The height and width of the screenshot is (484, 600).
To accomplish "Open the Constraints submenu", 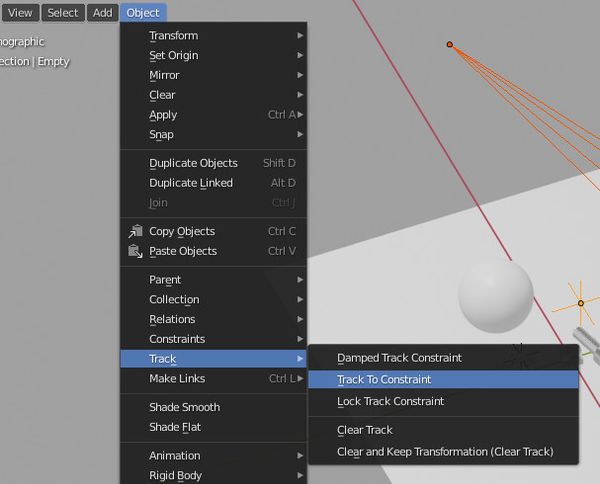I will 214,339.
